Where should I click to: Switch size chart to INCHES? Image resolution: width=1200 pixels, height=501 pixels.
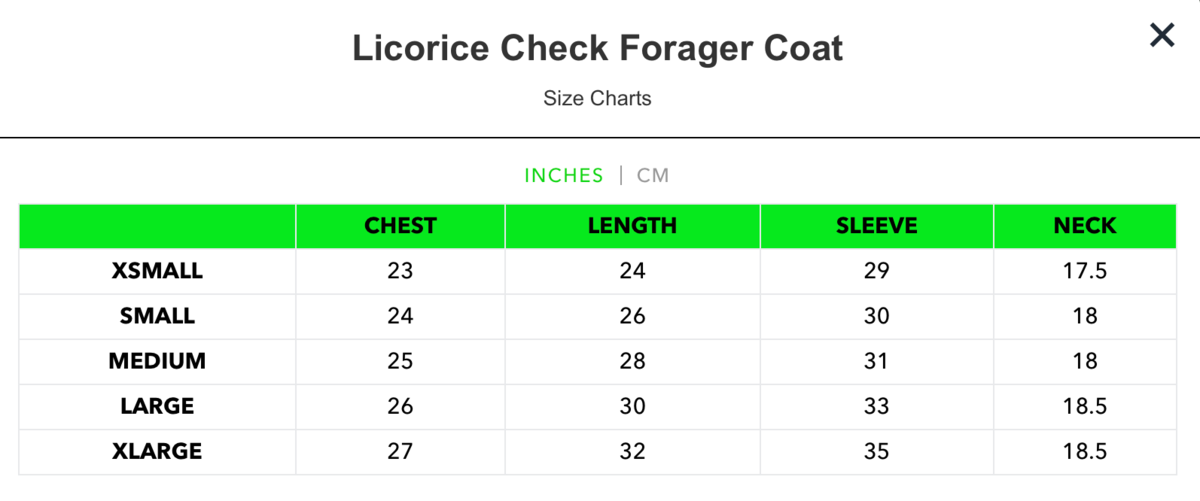tap(564, 176)
